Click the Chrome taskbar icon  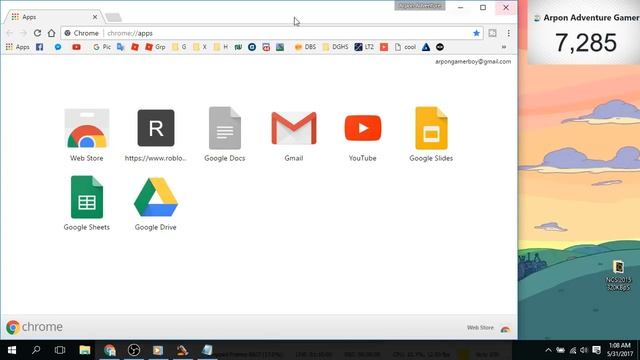109,350
